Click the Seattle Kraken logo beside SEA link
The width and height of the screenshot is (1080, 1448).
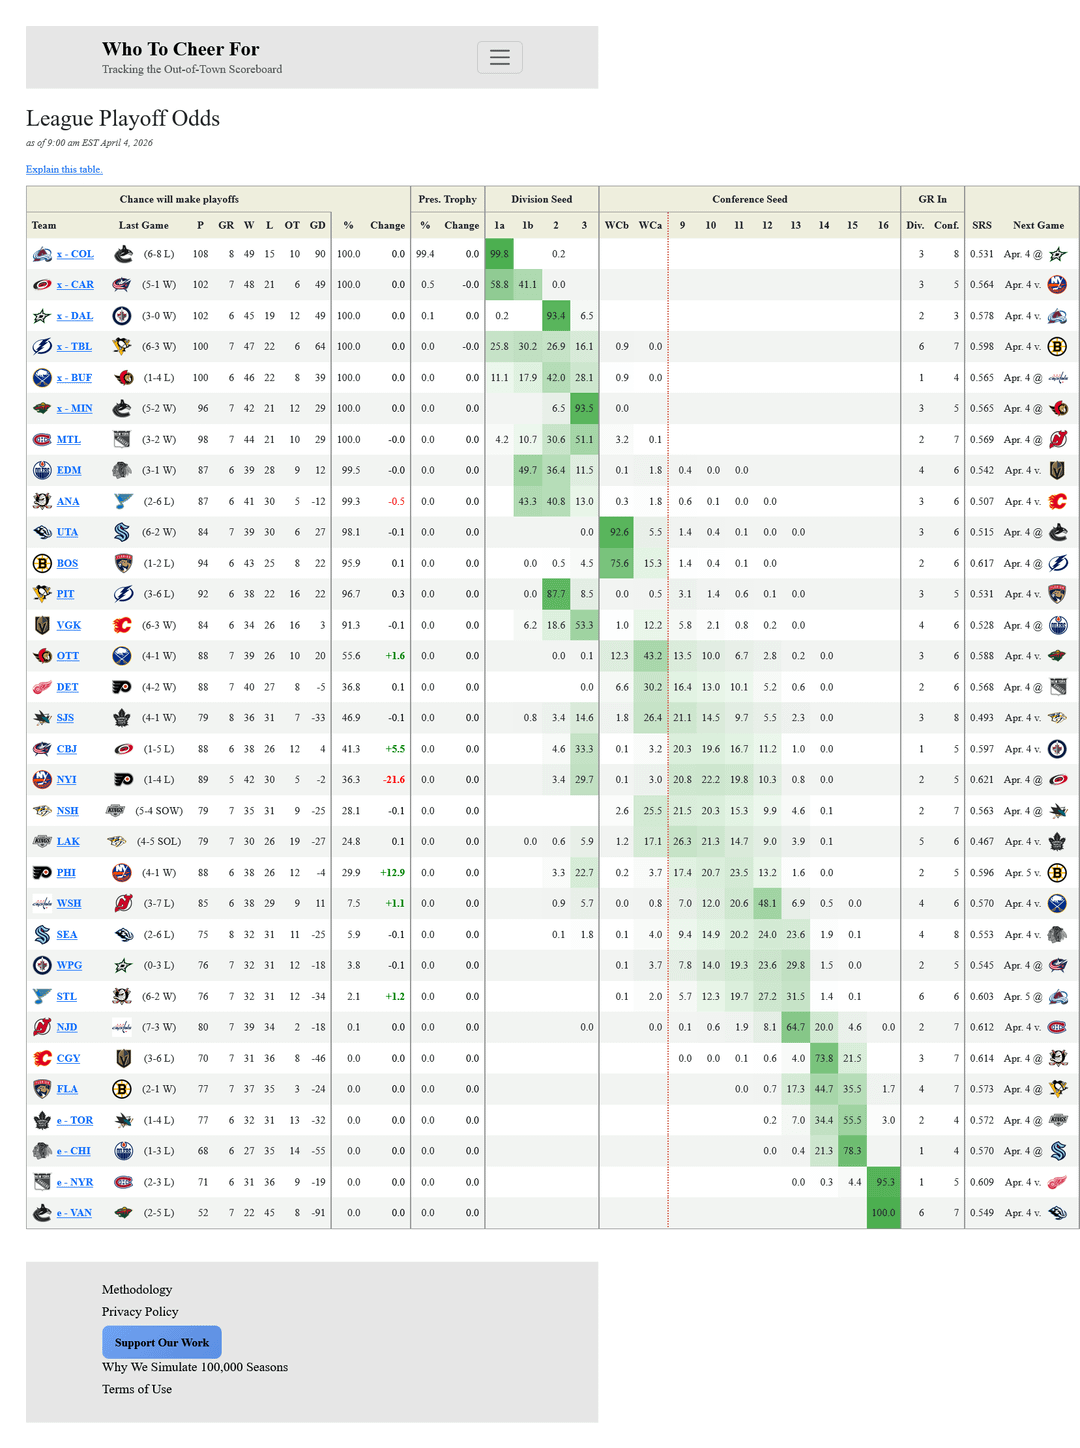click(42, 935)
